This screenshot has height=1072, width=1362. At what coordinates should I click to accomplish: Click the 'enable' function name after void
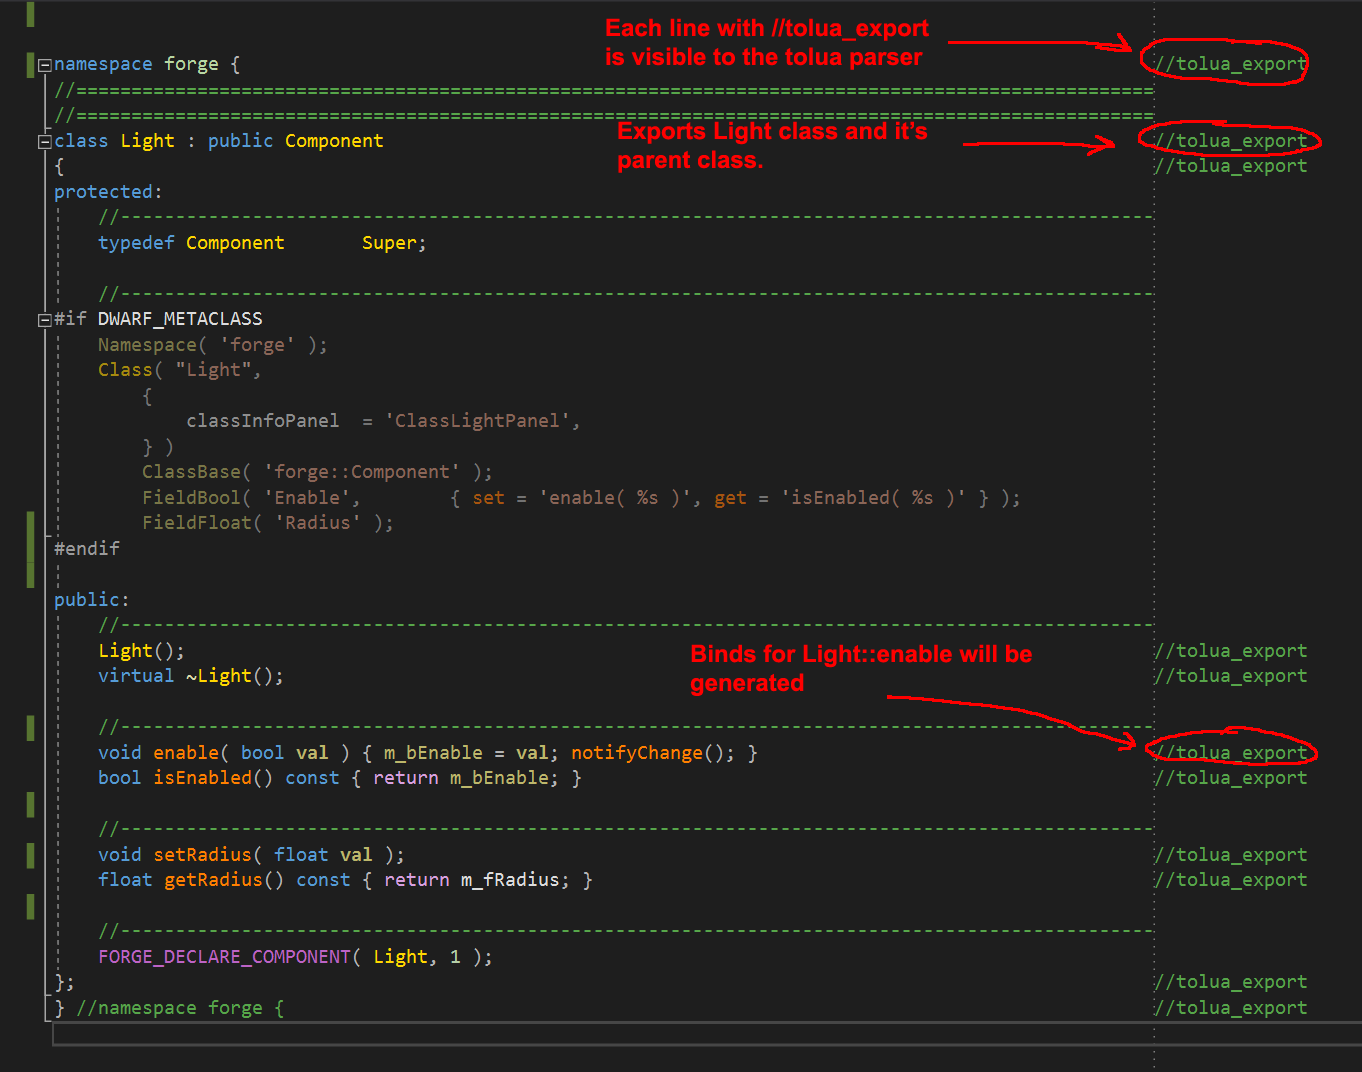point(186,753)
